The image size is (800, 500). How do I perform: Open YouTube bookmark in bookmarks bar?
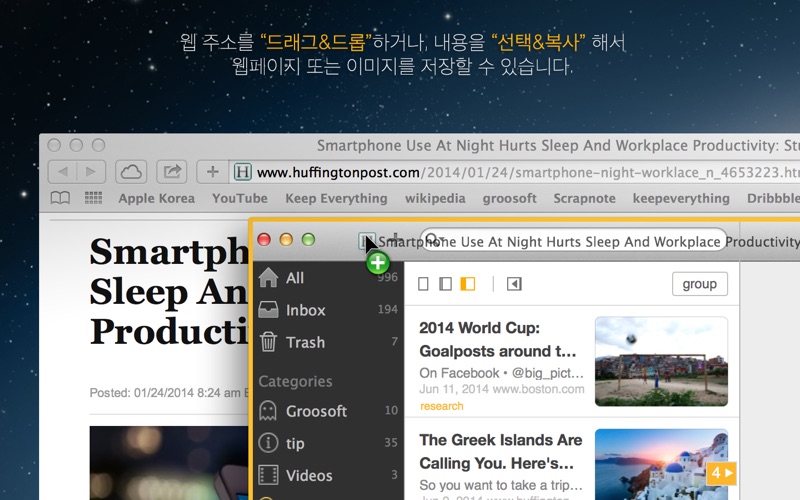click(240, 198)
